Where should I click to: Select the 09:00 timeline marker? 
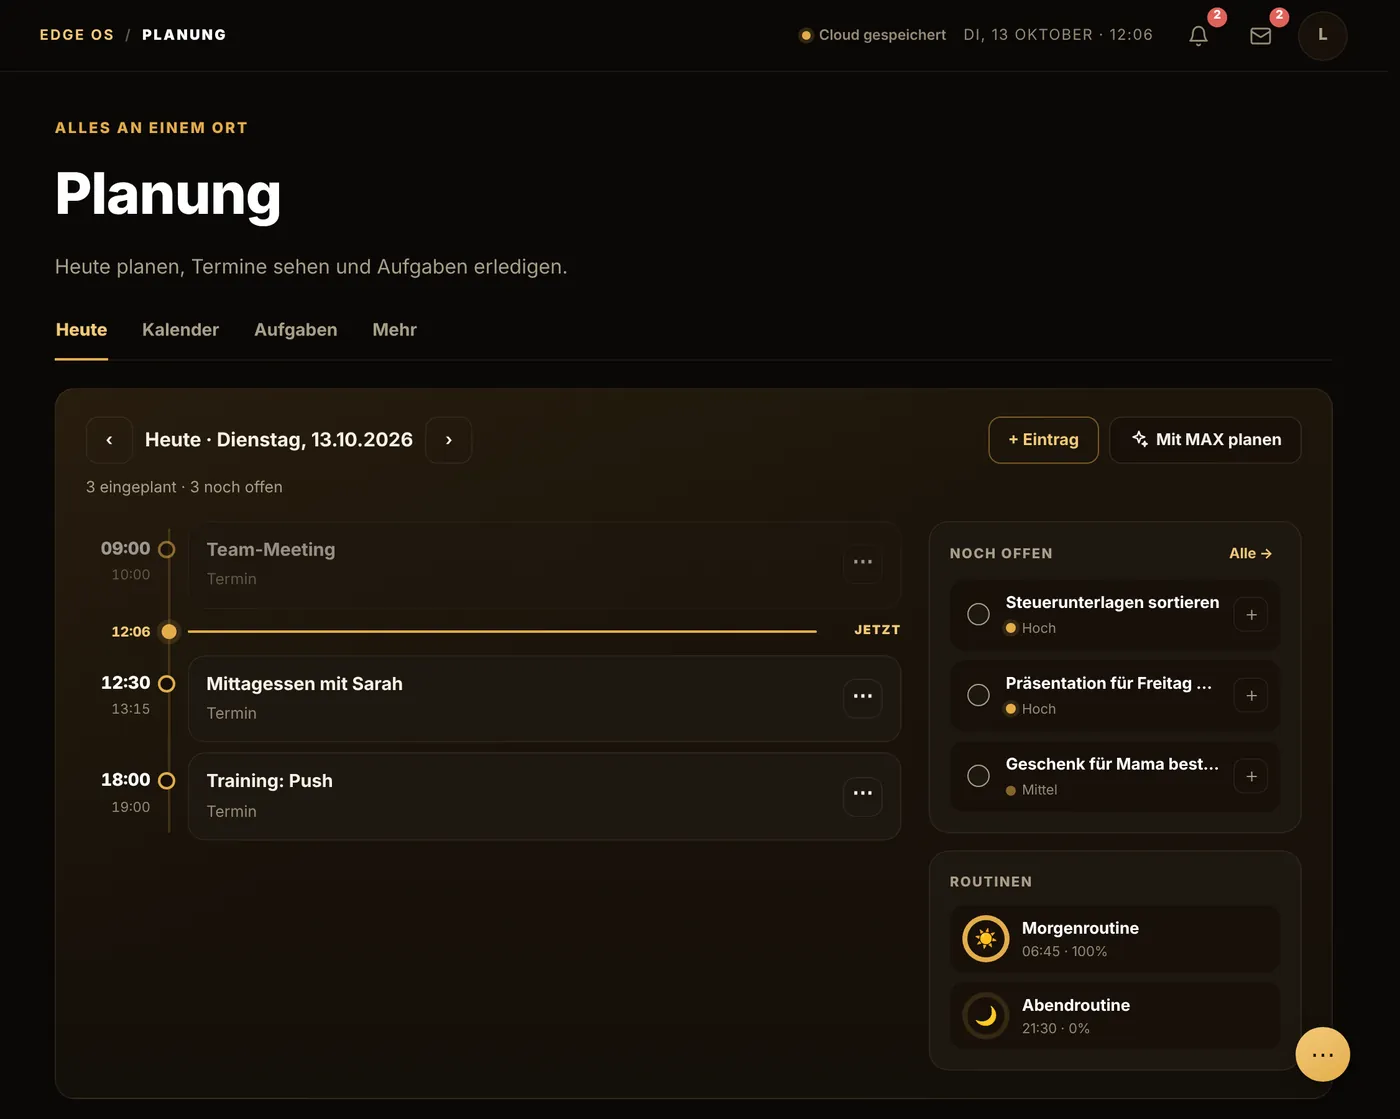coord(167,549)
